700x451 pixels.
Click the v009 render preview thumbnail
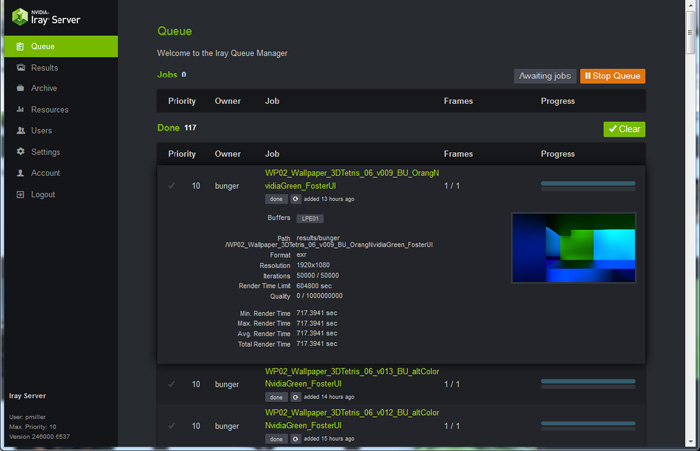point(574,248)
